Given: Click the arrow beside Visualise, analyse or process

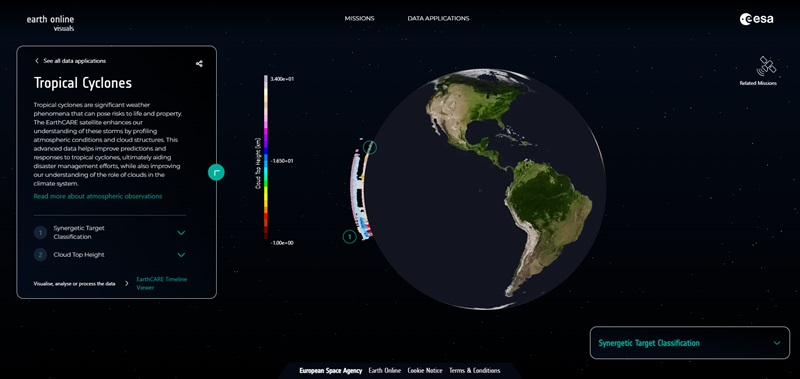Looking at the screenshot, I should [x=127, y=284].
